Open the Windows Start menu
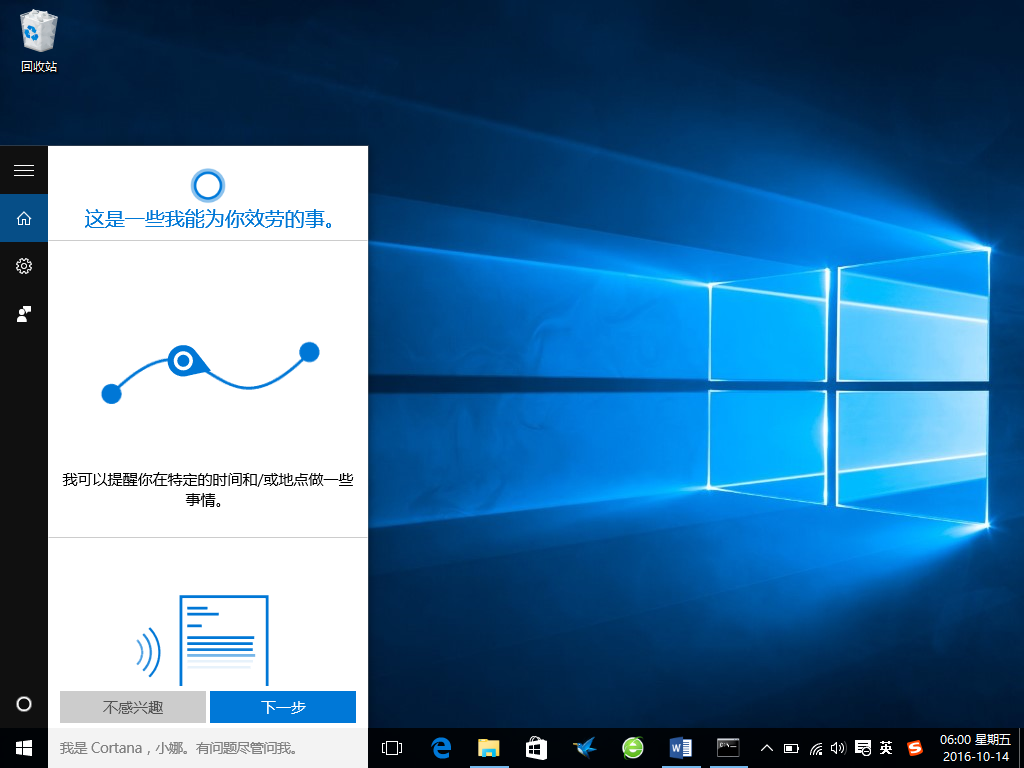Image resolution: width=1024 pixels, height=768 pixels. [x=24, y=748]
